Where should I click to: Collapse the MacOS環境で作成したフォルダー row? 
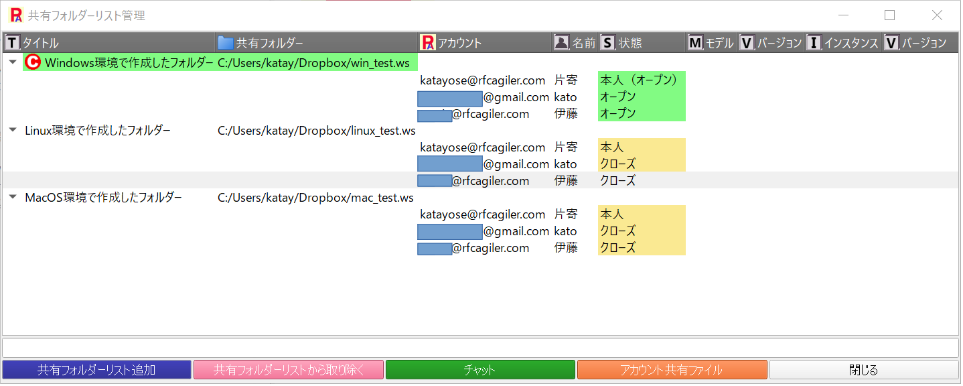click(13, 198)
